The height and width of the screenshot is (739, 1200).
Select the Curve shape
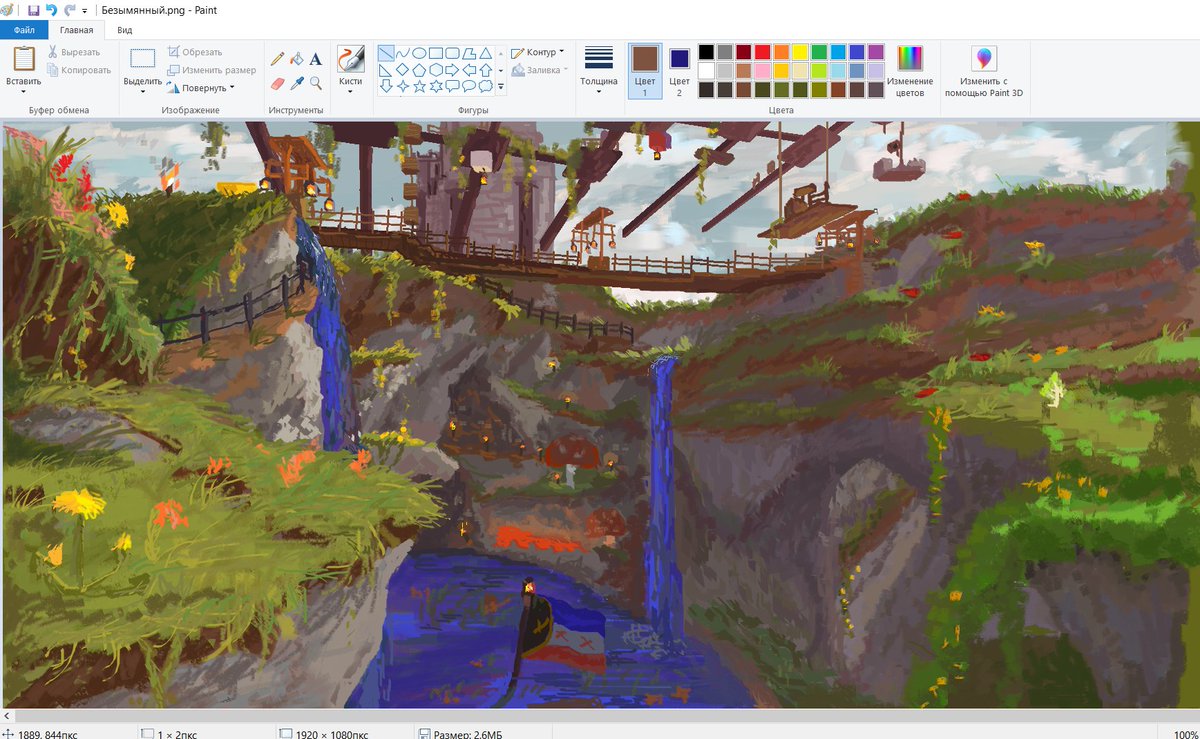403,53
